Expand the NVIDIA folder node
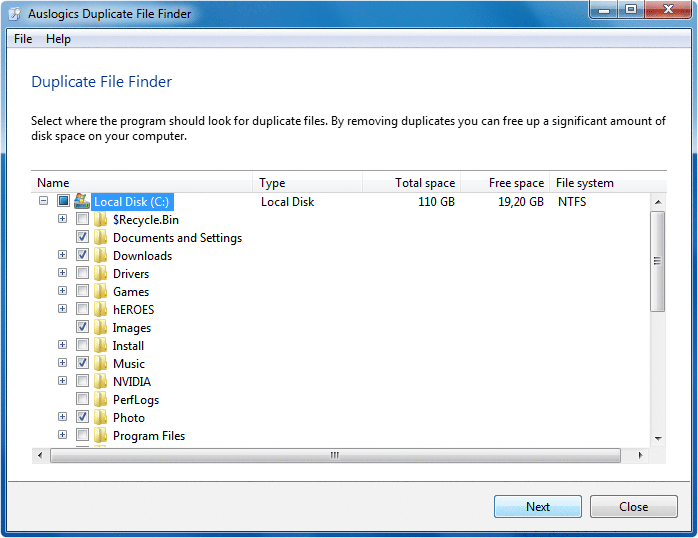 click(62, 380)
